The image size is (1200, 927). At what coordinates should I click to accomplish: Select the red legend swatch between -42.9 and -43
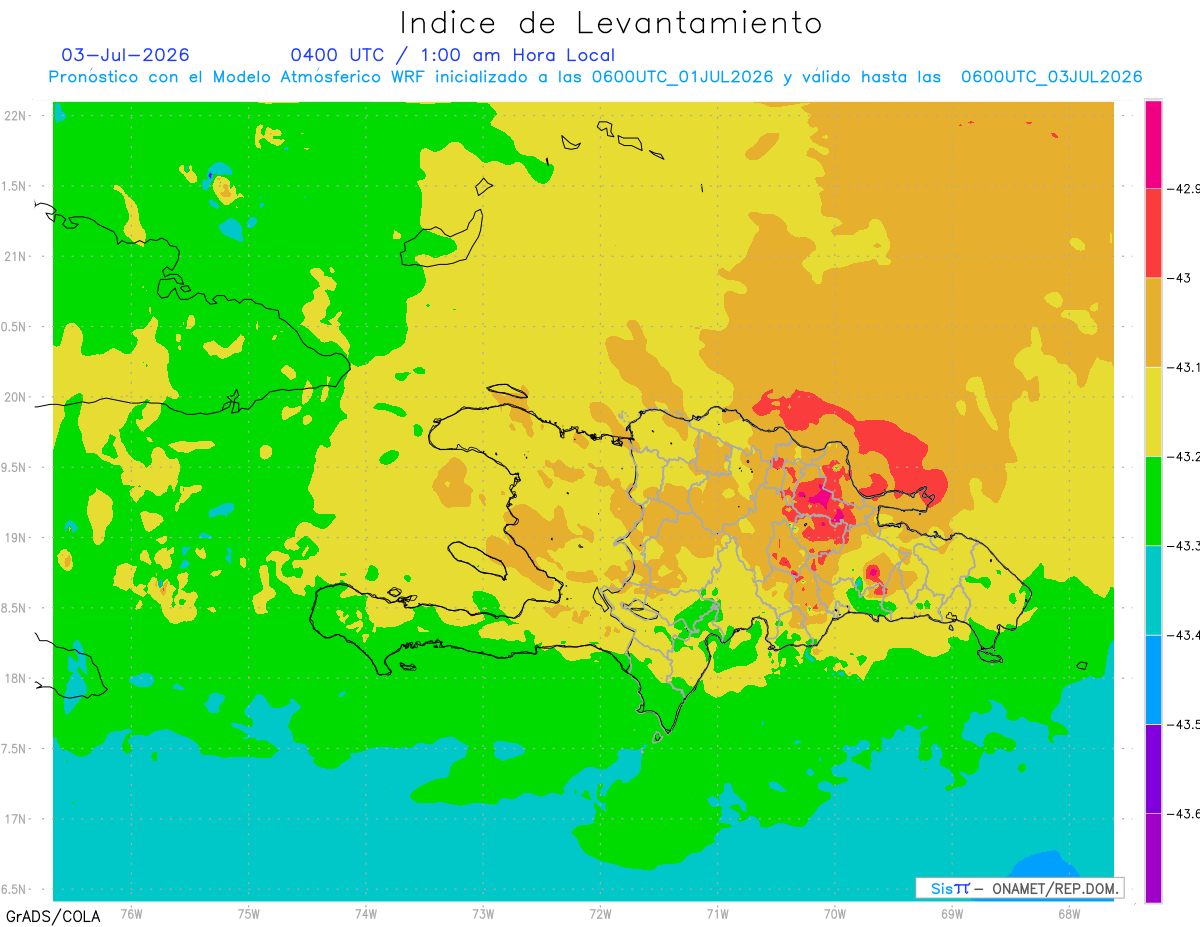1153,232
